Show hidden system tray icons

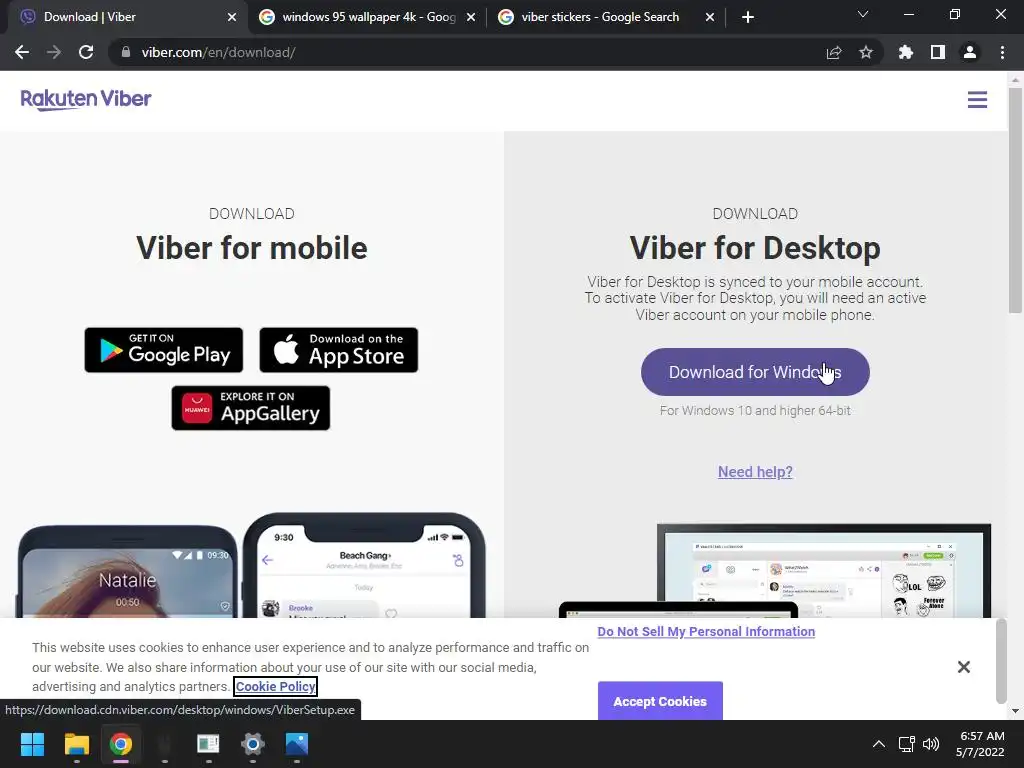tap(879, 744)
